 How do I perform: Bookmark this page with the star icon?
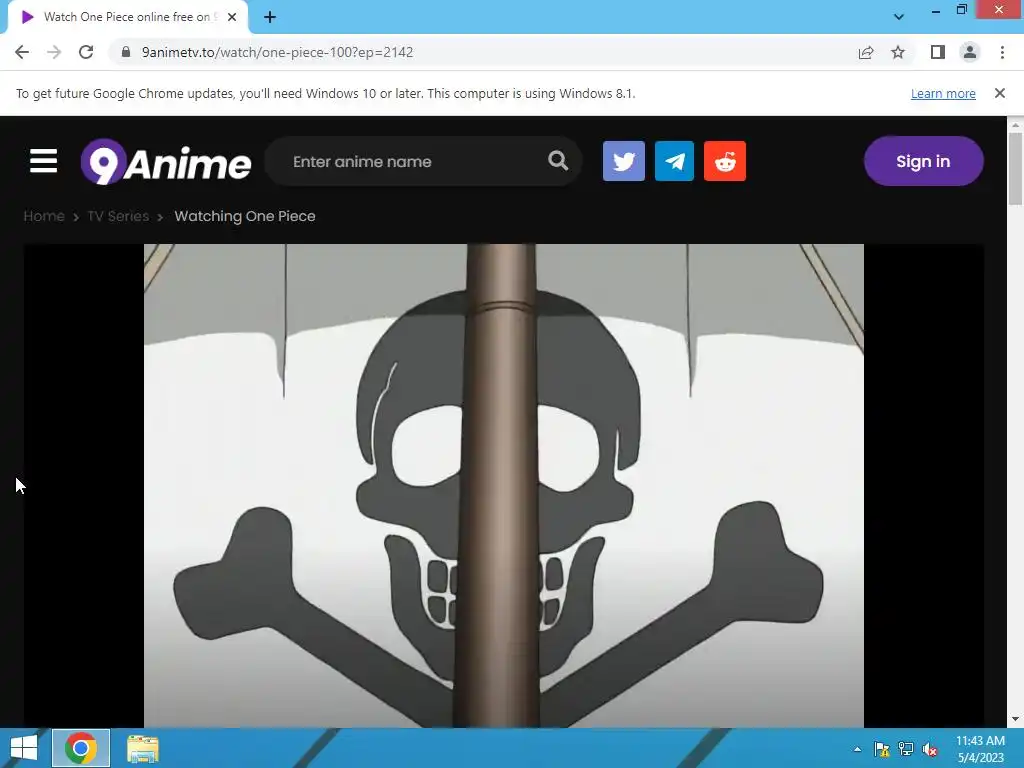898,52
